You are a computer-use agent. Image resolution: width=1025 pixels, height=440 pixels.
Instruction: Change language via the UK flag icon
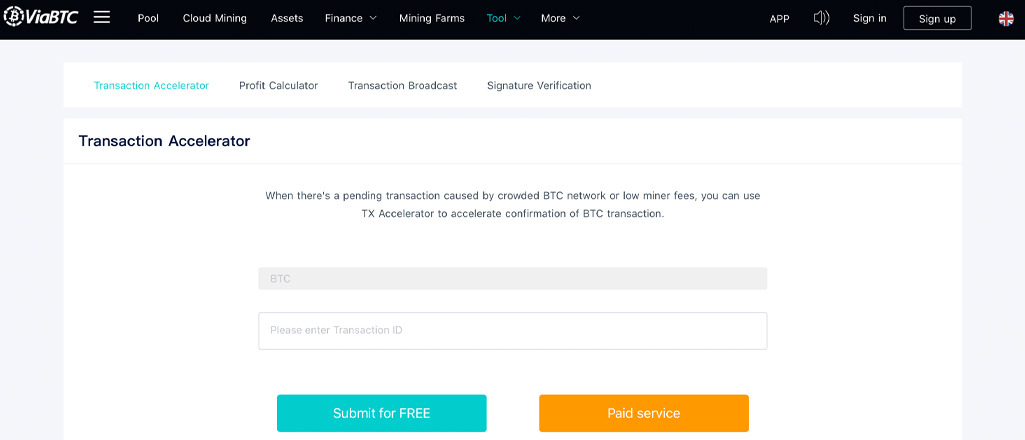(x=1006, y=18)
